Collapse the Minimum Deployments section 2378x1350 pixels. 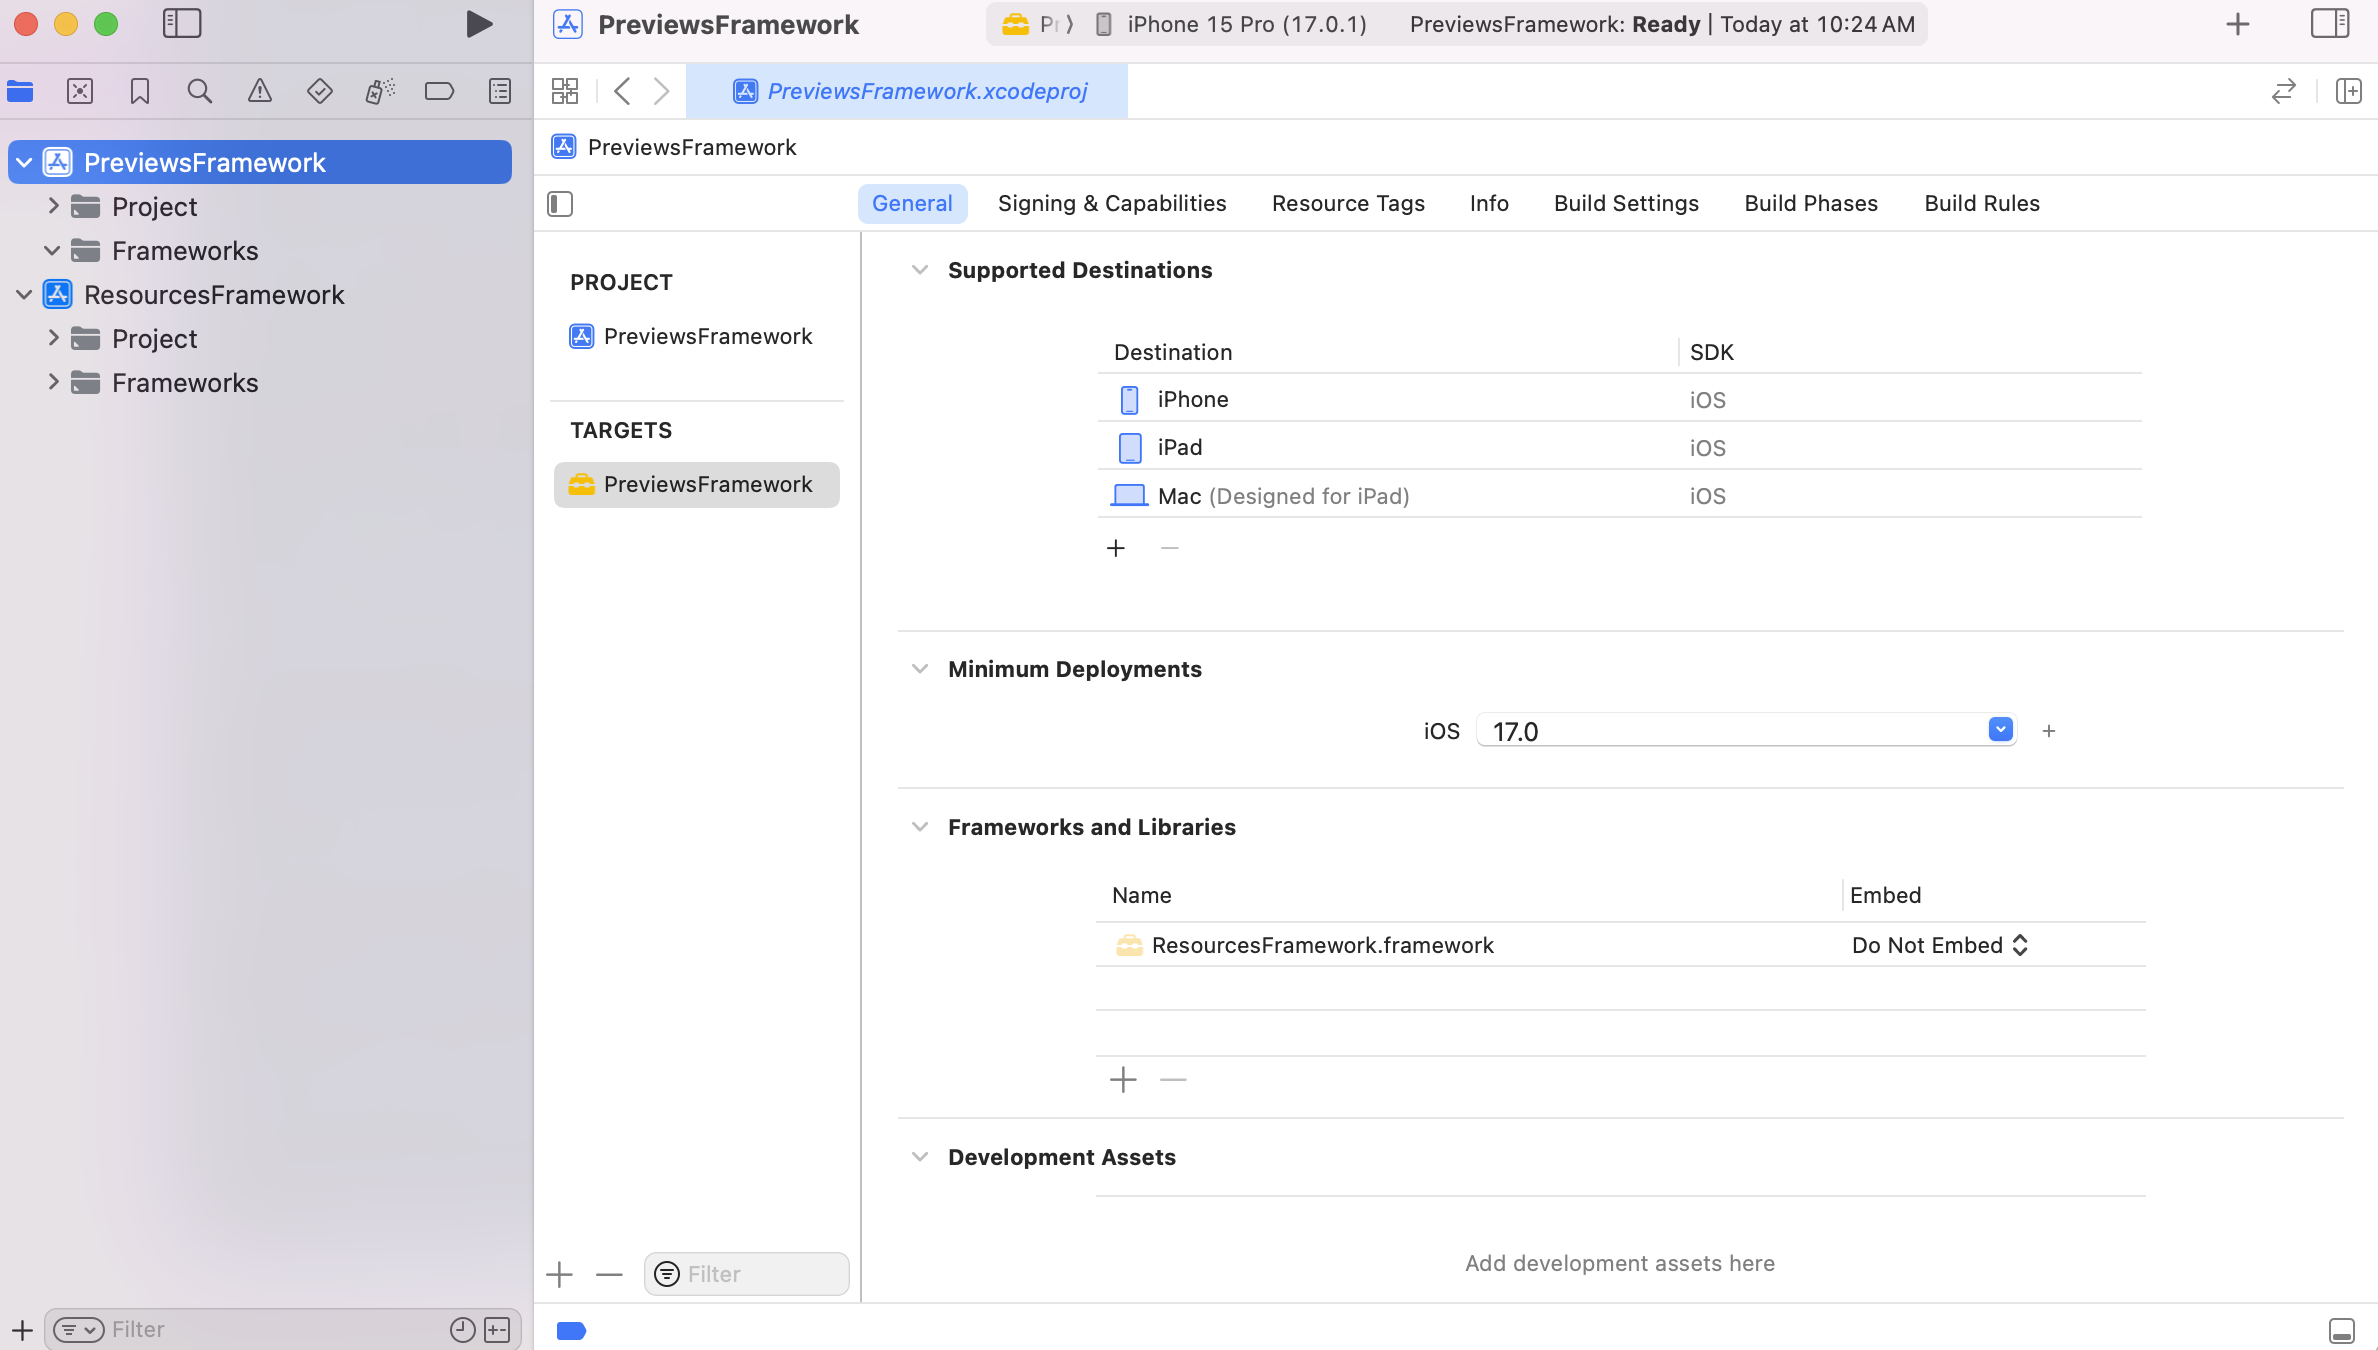pos(920,669)
